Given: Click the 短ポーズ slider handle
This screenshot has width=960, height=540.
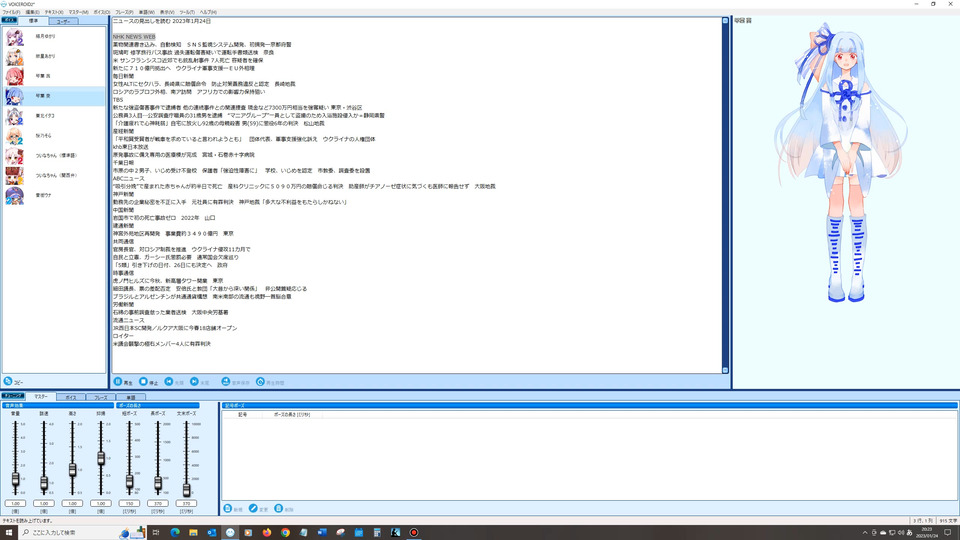Looking at the screenshot, I should tap(129, 482).
